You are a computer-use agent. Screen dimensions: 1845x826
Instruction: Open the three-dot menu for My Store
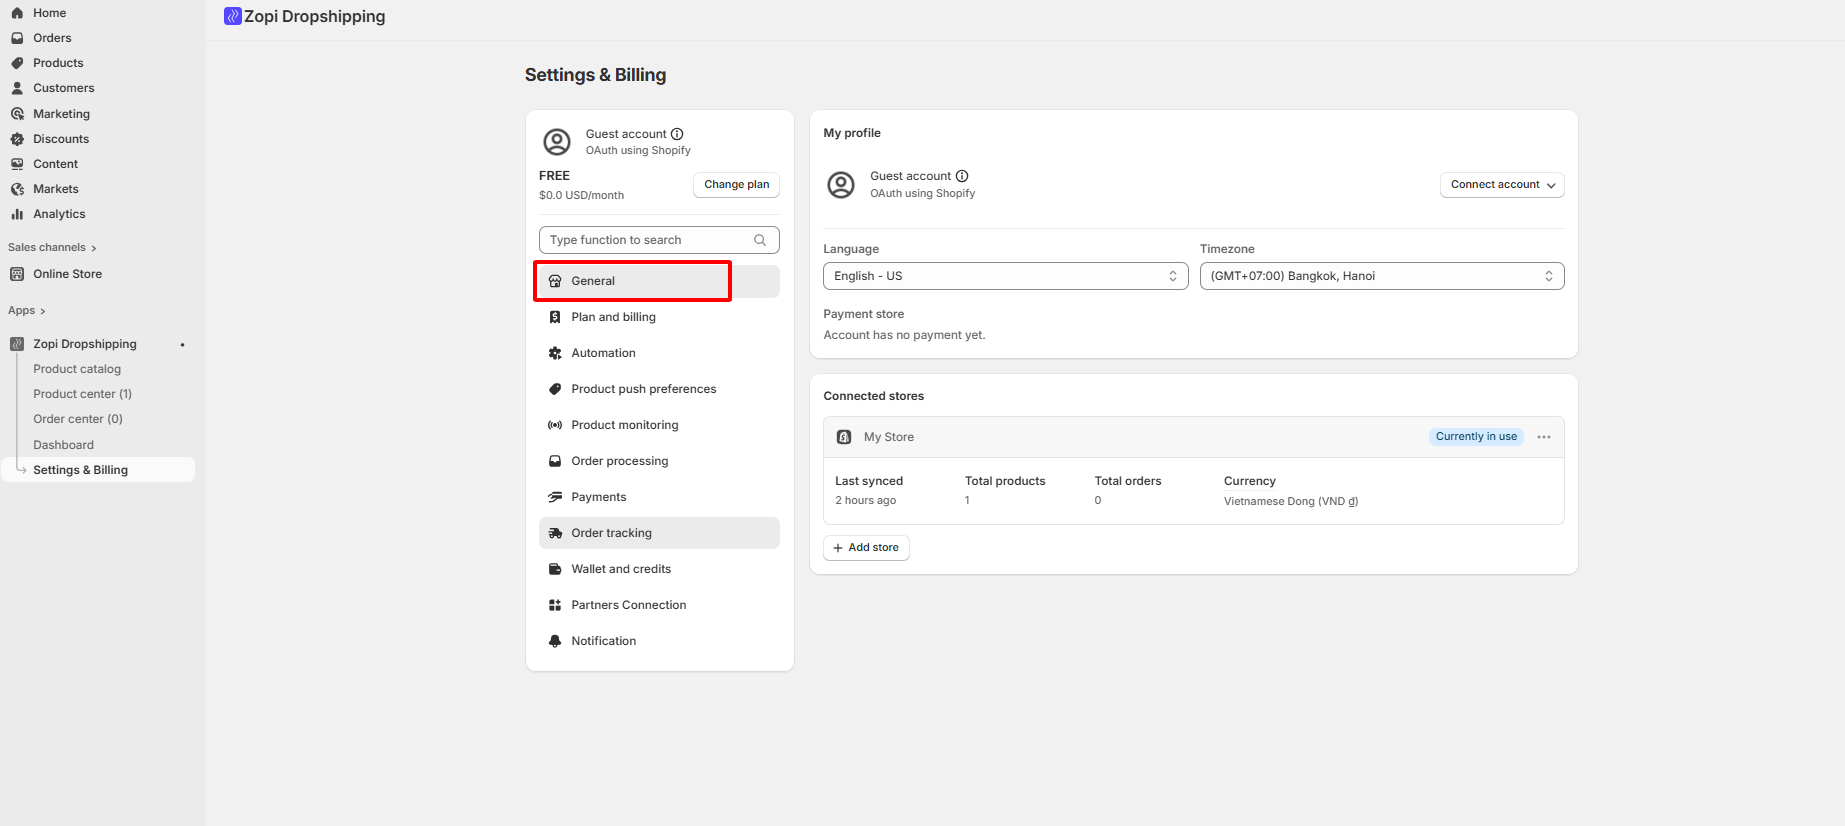click(1544, 437)
